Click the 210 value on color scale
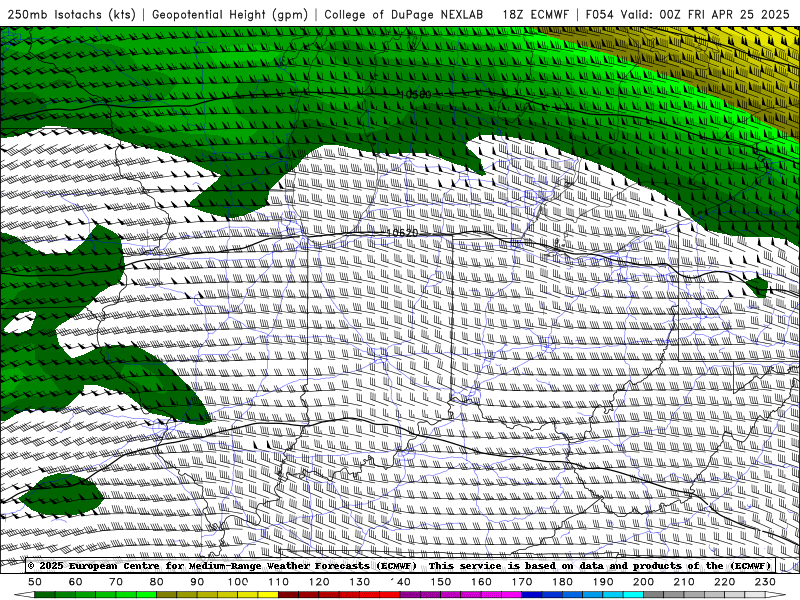The image size is (800, 600). pos(684,582)
